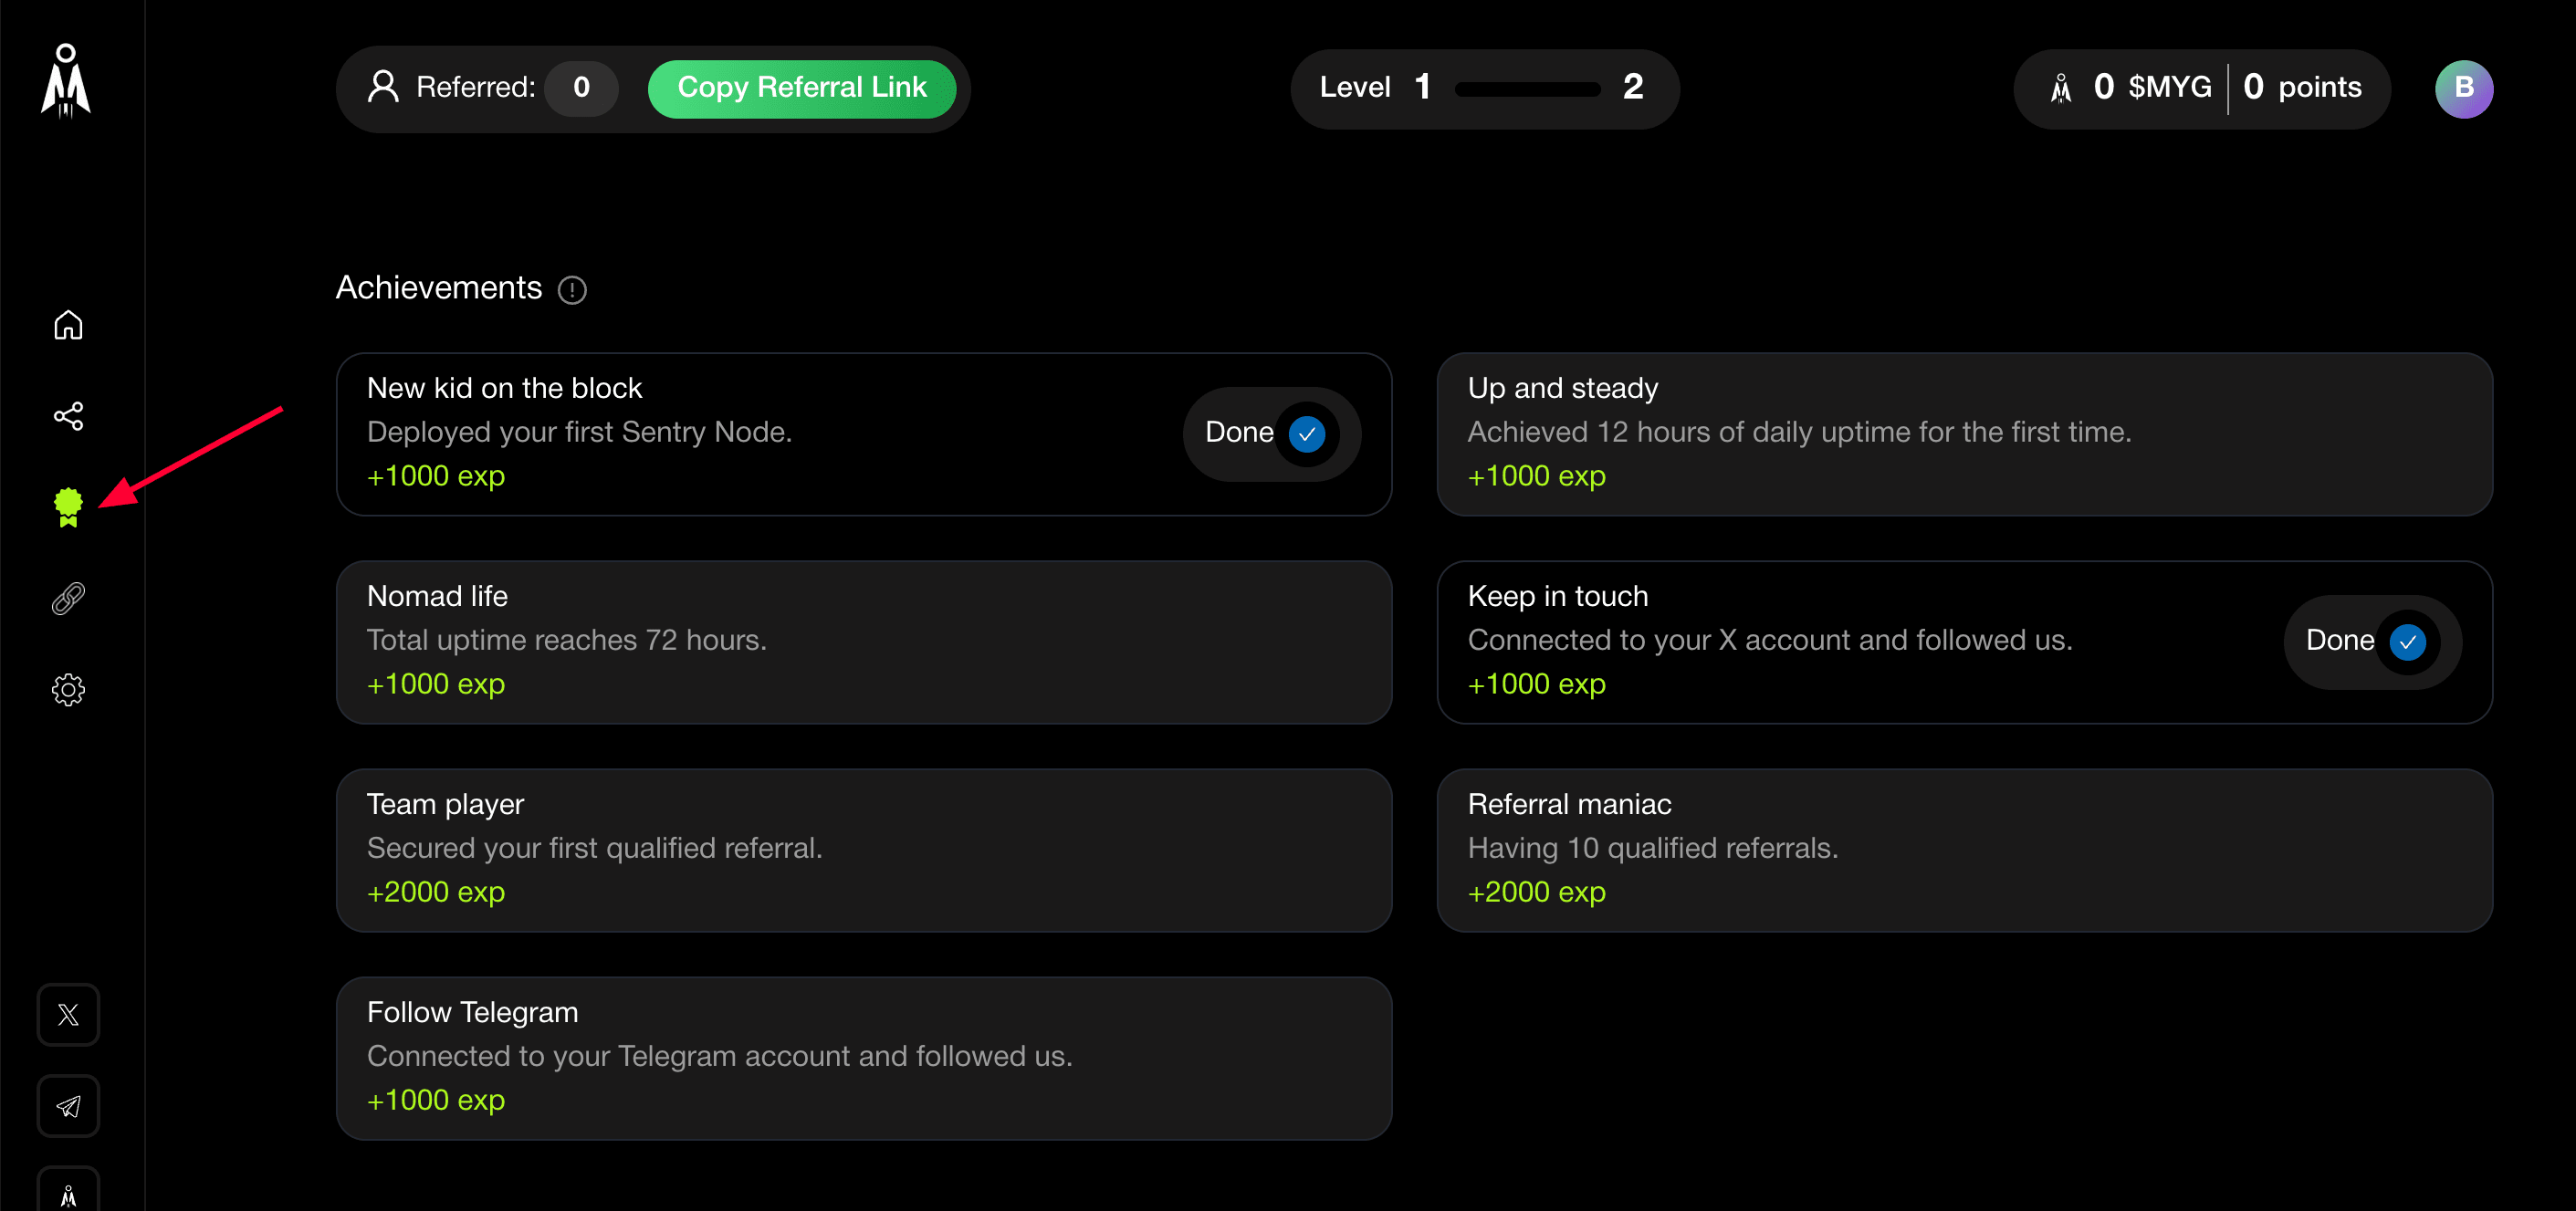Select the green Achievements badge icon

[x=68, y=507]
